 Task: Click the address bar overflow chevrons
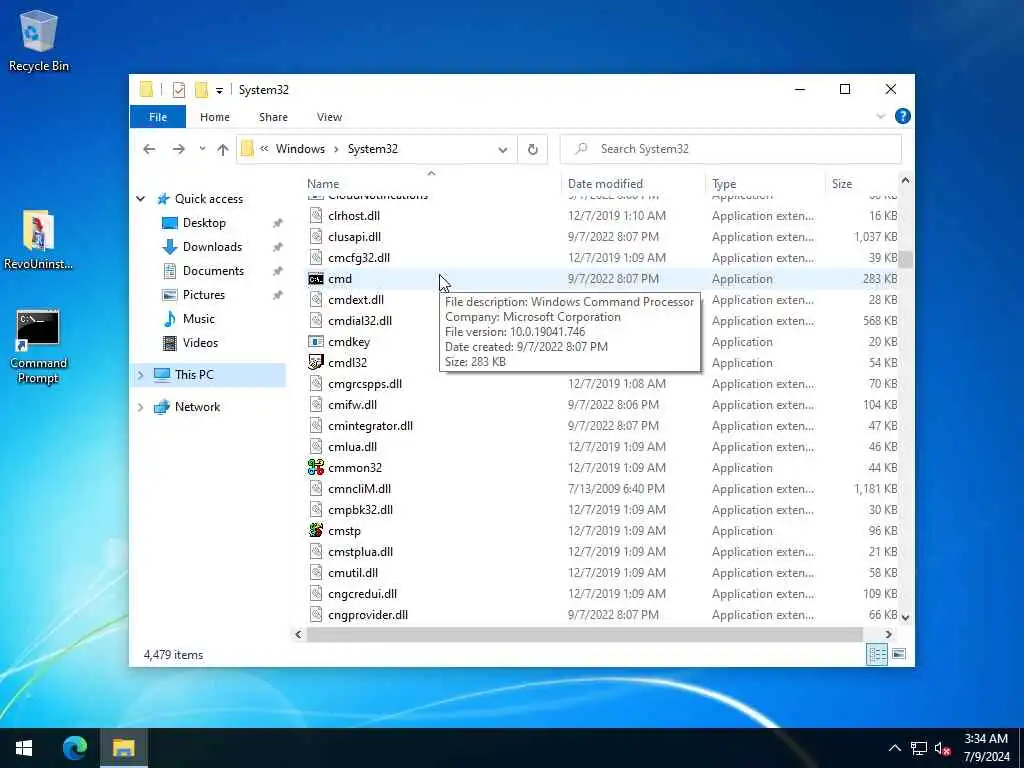click(264, 149)
